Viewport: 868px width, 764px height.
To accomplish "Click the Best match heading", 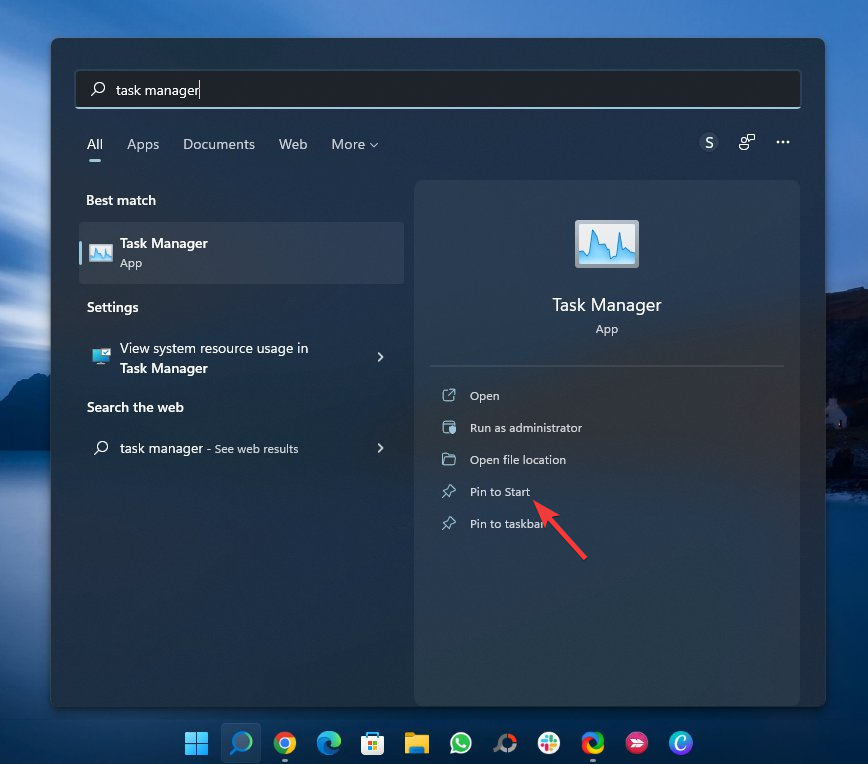I will pos(121,200).
